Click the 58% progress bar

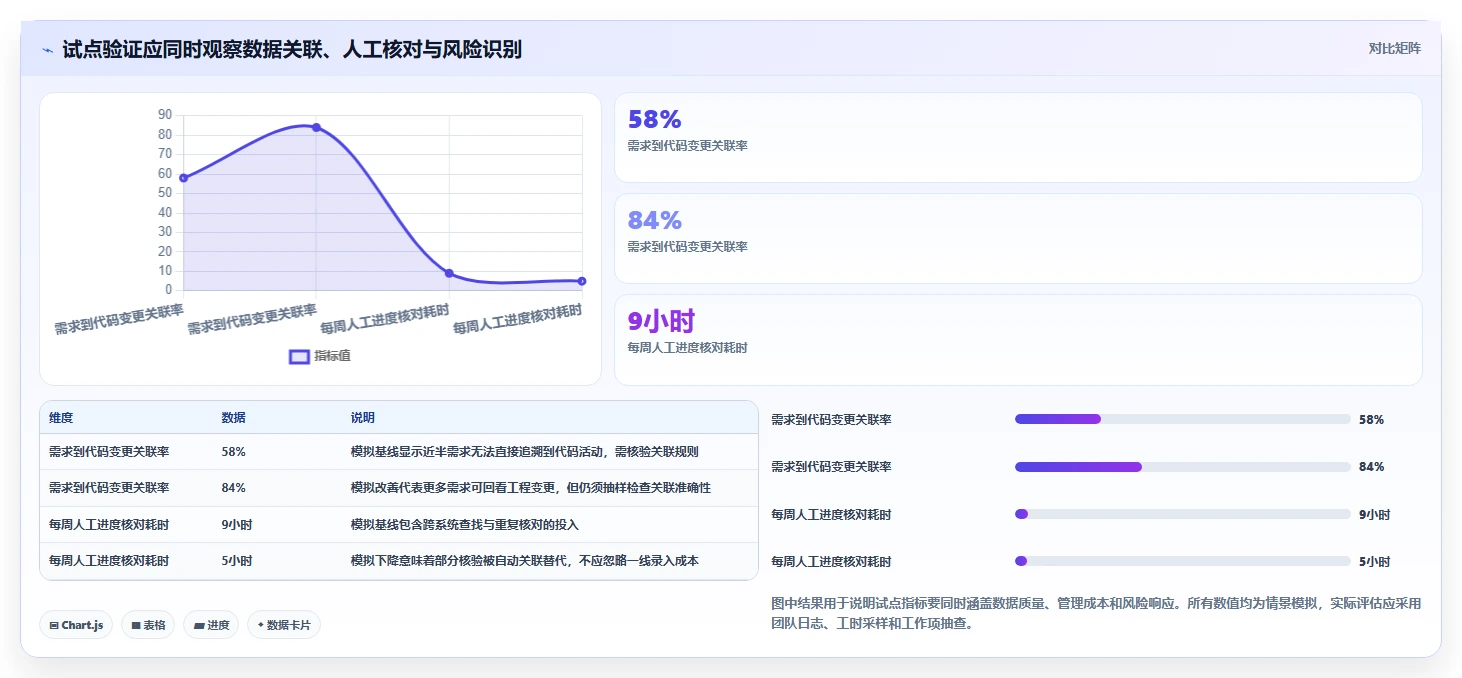[x=1182, y=419]
